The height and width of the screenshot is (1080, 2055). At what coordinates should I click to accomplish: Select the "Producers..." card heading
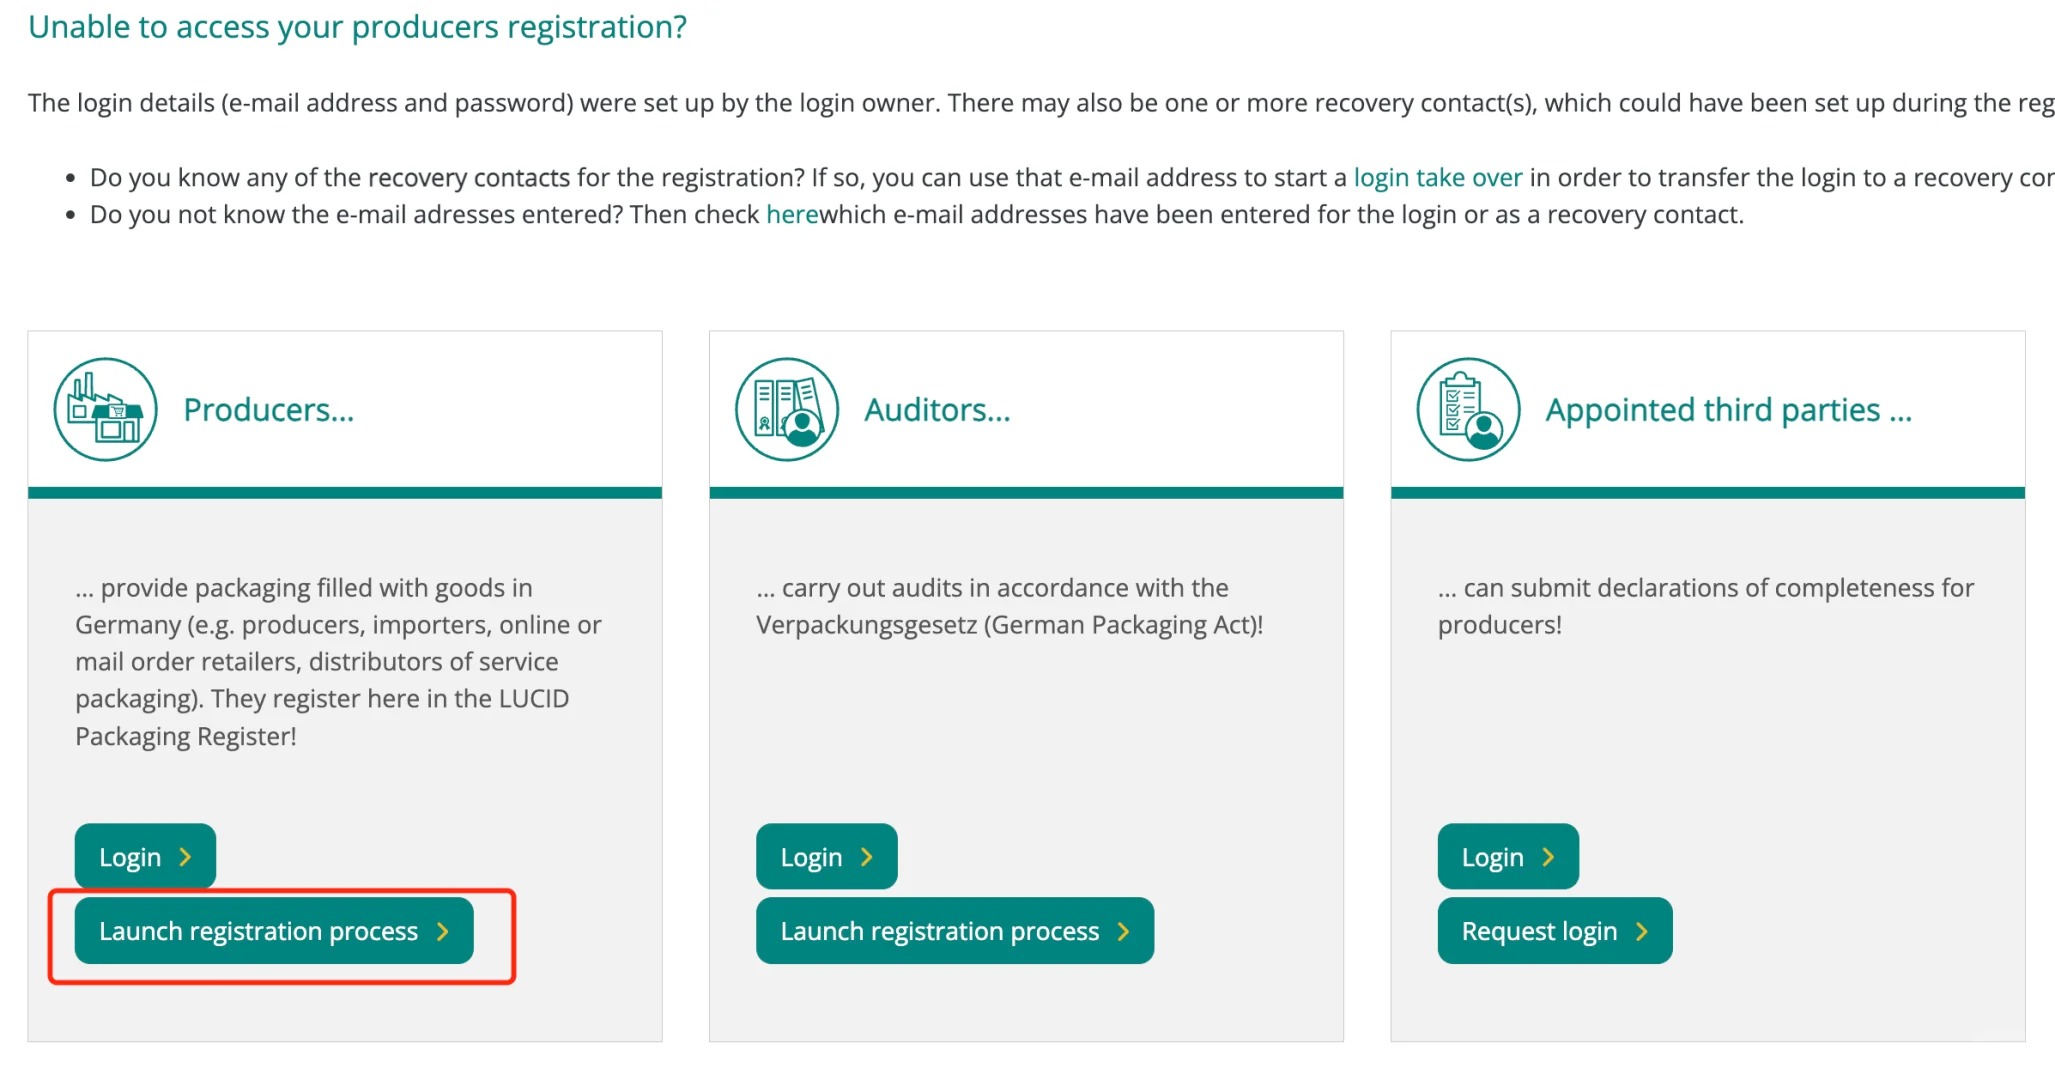coord(268,410)
